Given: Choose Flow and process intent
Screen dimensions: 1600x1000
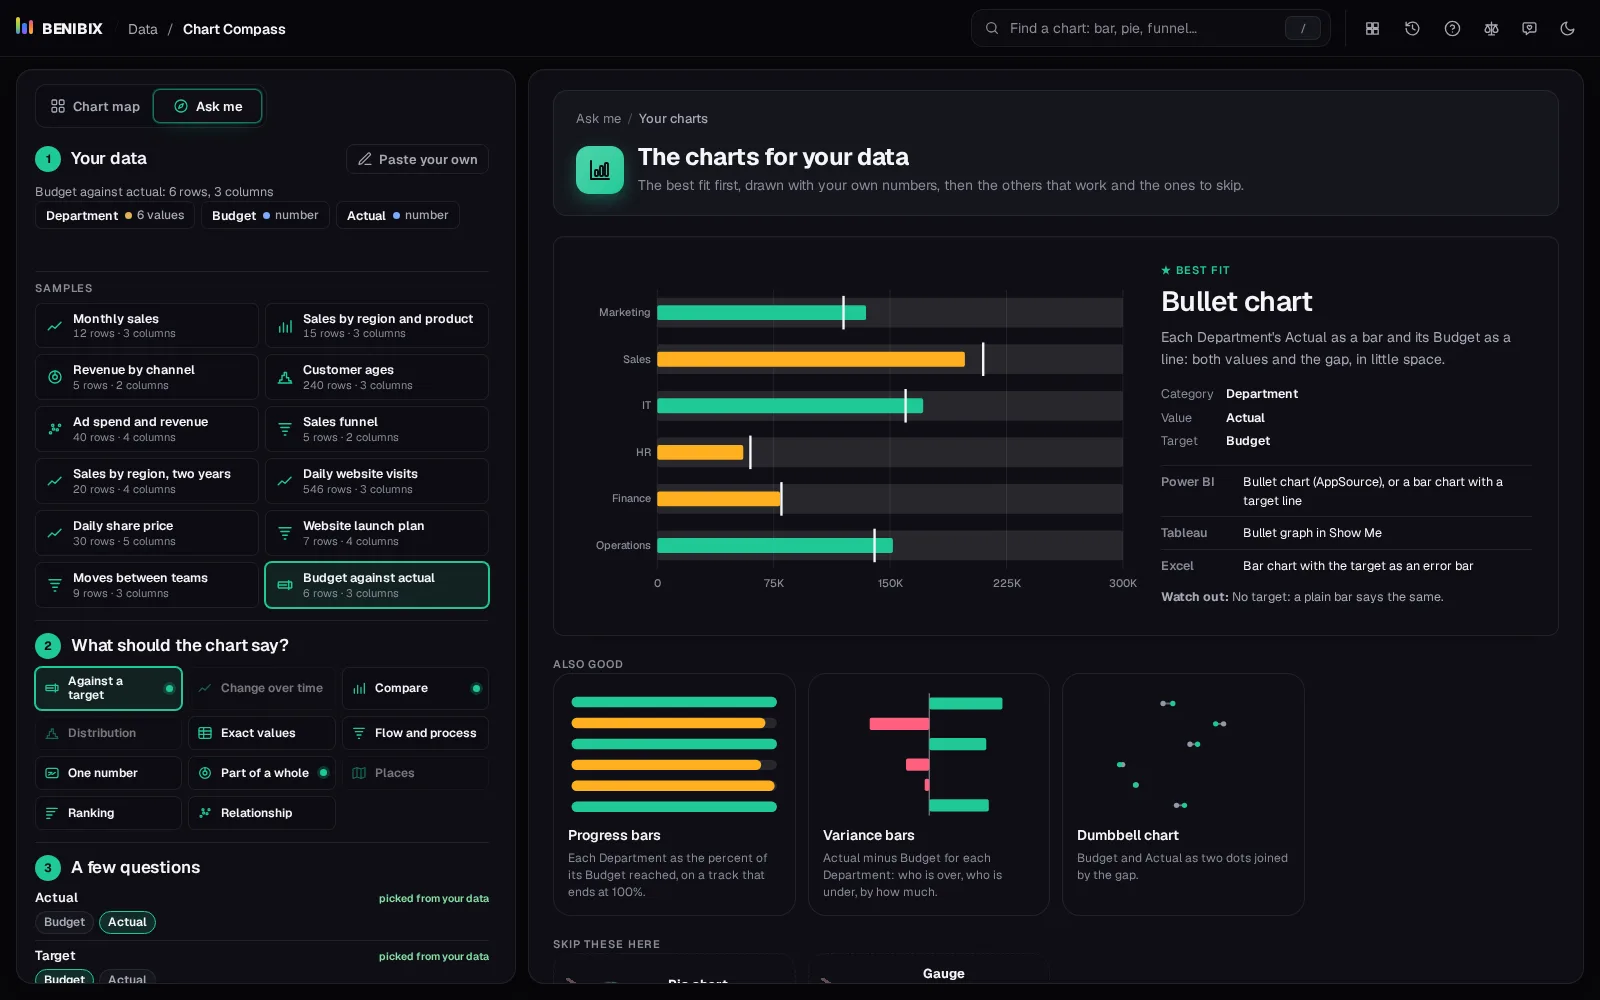Looking at the screenshot, I should (415, 733).
